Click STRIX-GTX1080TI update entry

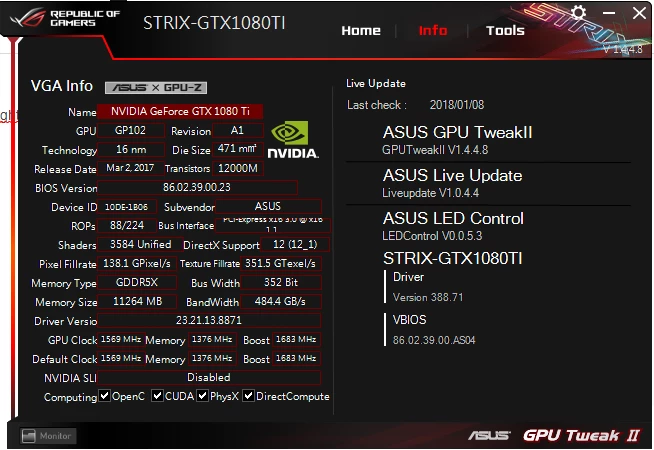click(x=453, y=259)
